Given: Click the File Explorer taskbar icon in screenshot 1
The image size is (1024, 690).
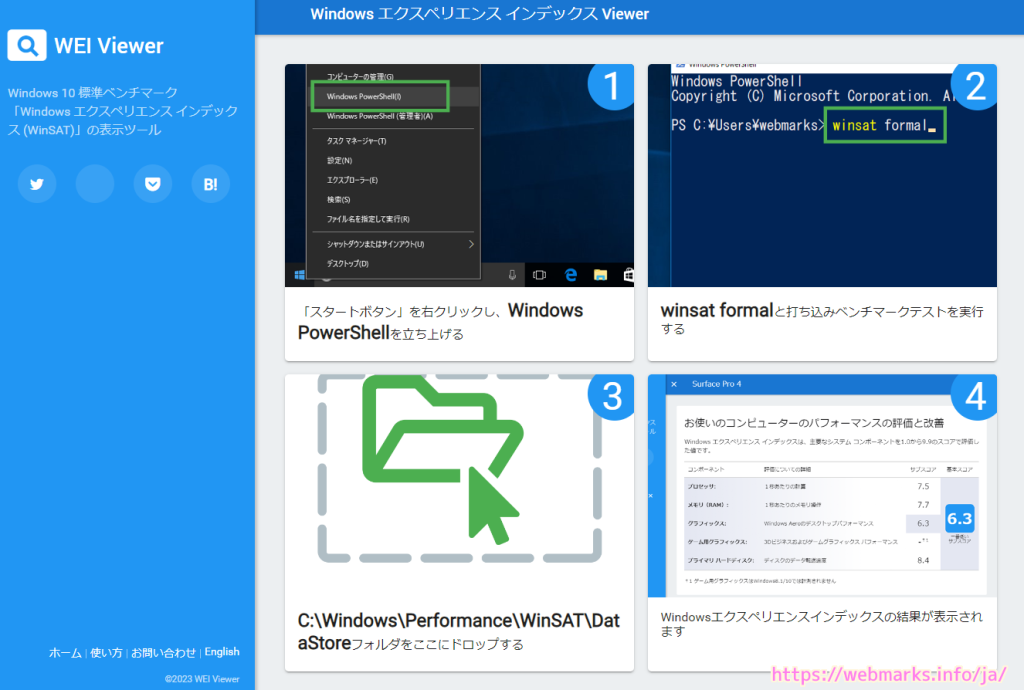Looking at the screenshot, I should pyautogui.click(x=600, y=274).
